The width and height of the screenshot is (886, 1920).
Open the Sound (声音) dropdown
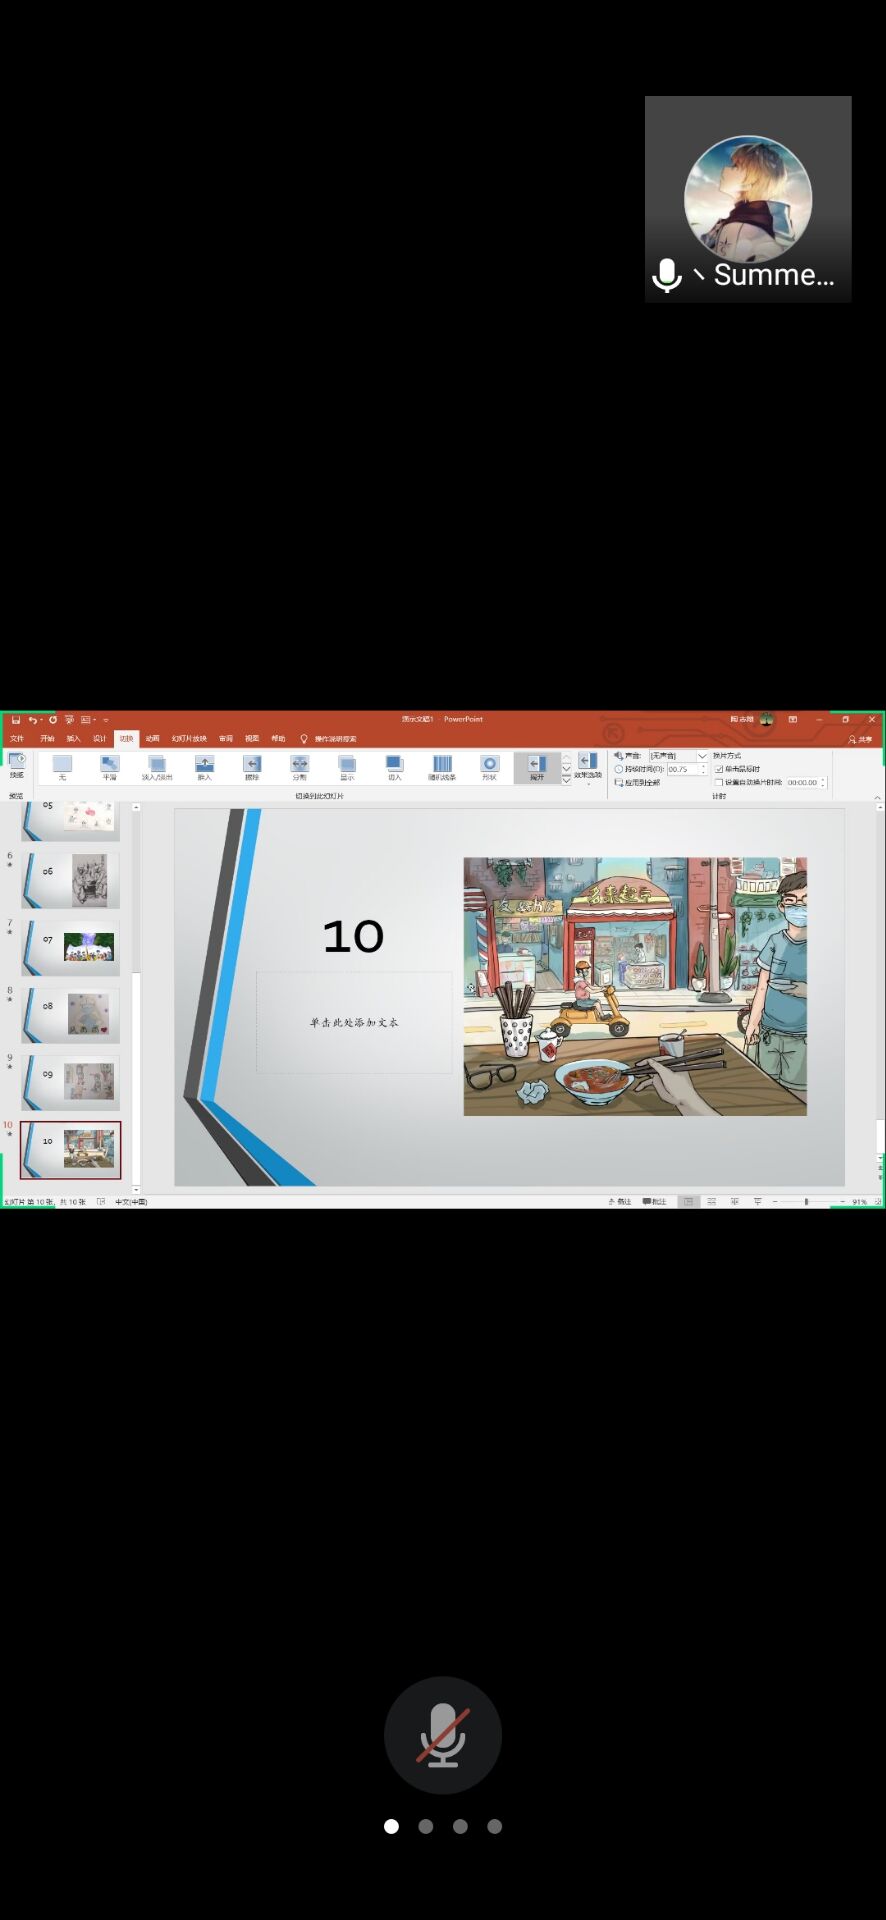point(701,756)
